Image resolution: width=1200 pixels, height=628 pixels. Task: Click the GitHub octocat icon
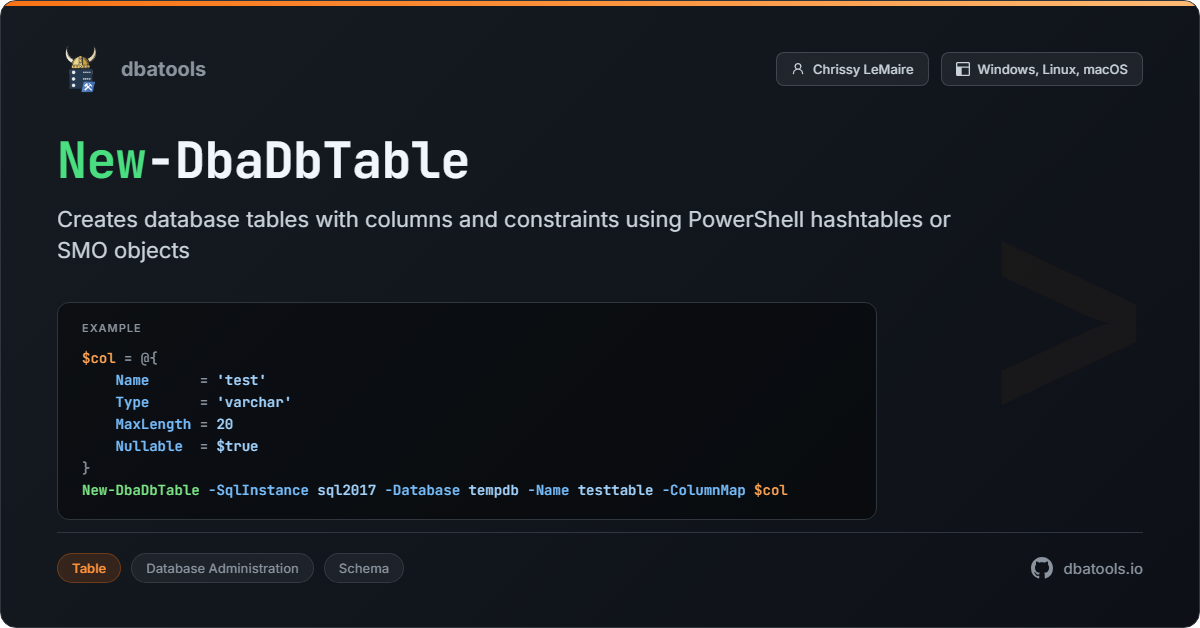(1042, 568)
